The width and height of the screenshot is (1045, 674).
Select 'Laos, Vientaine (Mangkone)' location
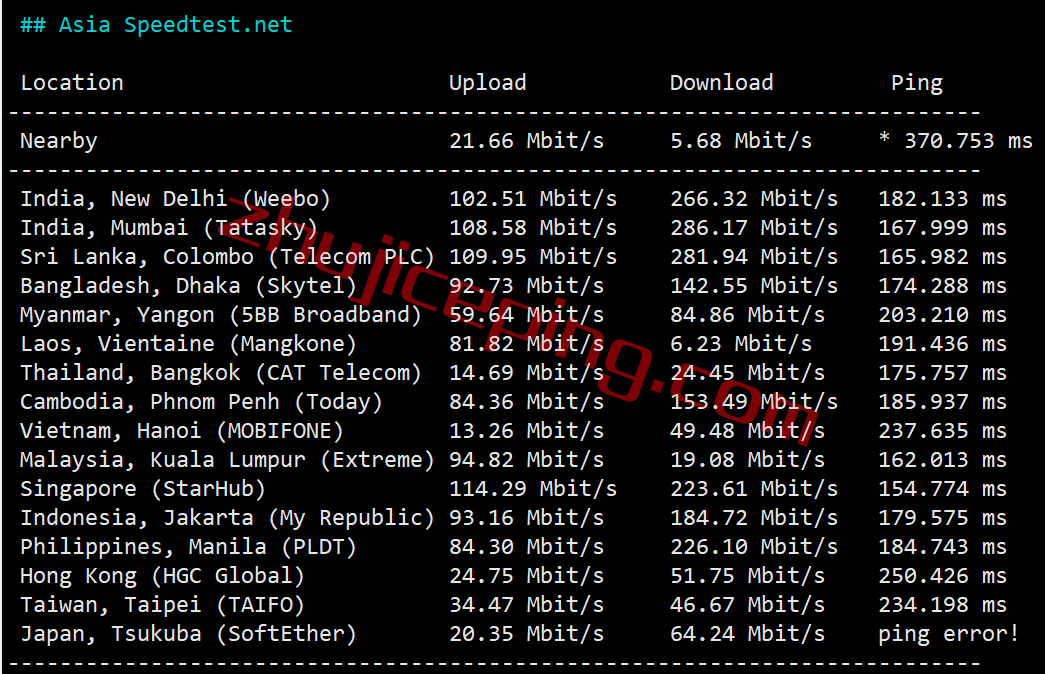(189, 345)
